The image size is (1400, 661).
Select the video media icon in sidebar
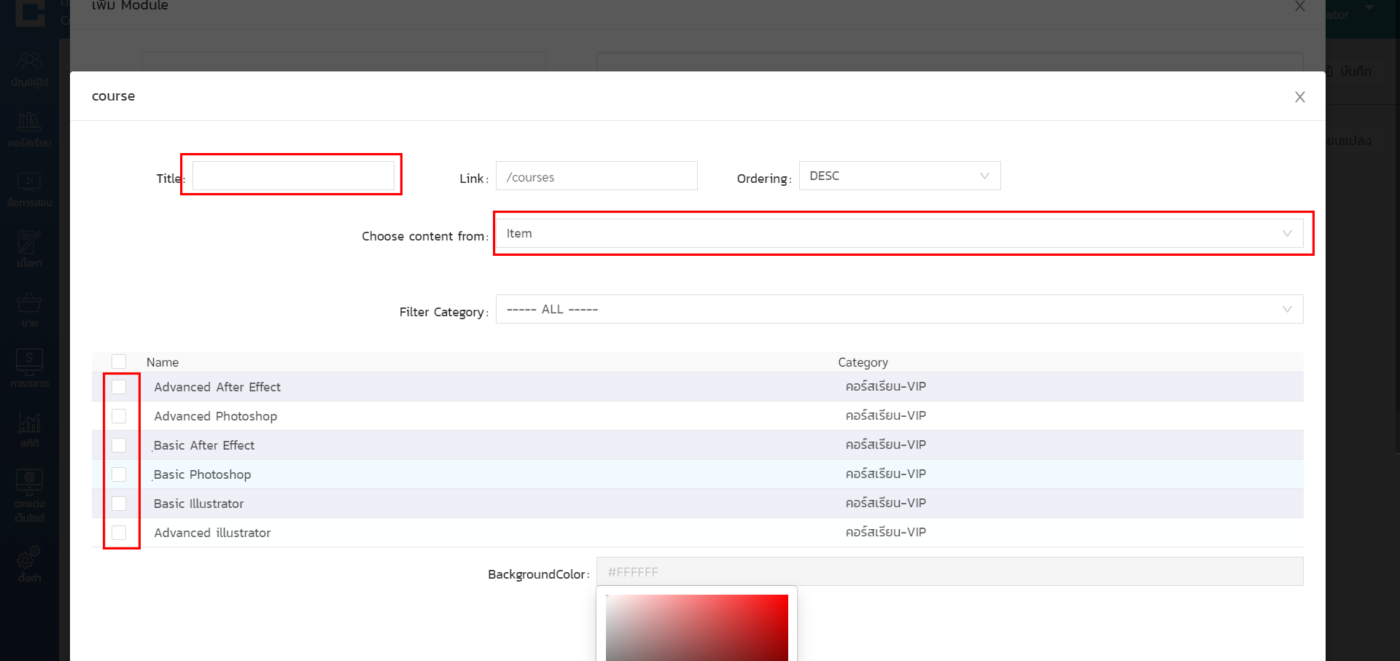[x=29, y=183]
